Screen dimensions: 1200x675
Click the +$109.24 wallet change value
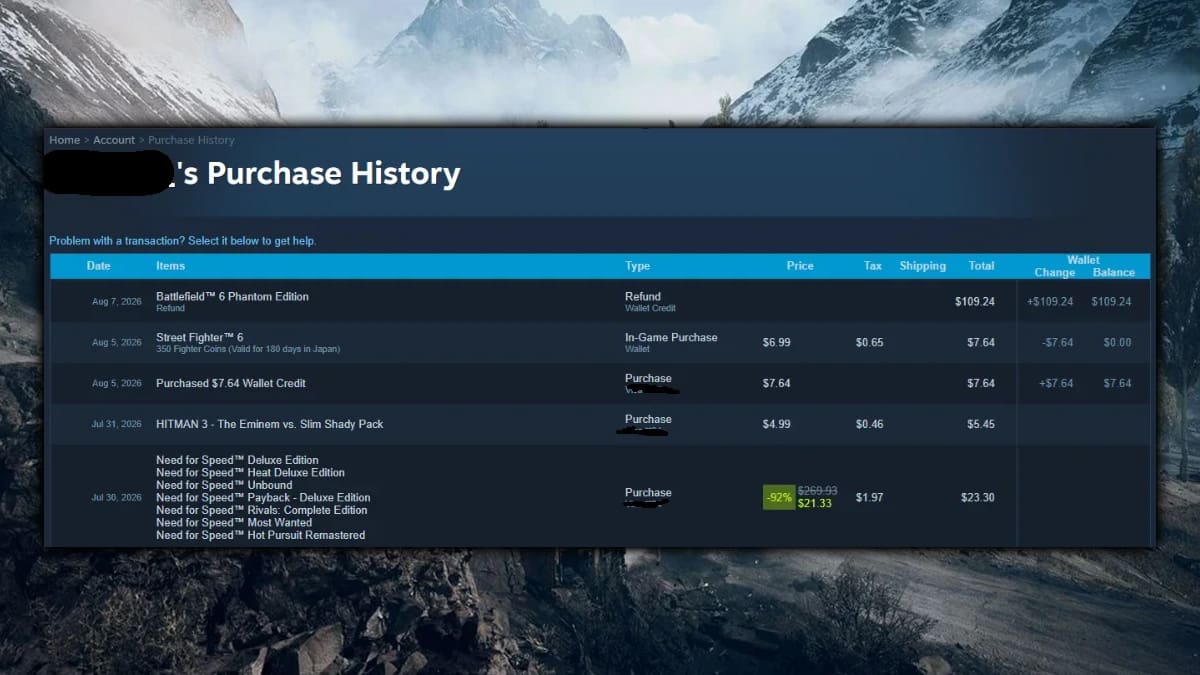pyautogui.click(x=1050, y=301)
